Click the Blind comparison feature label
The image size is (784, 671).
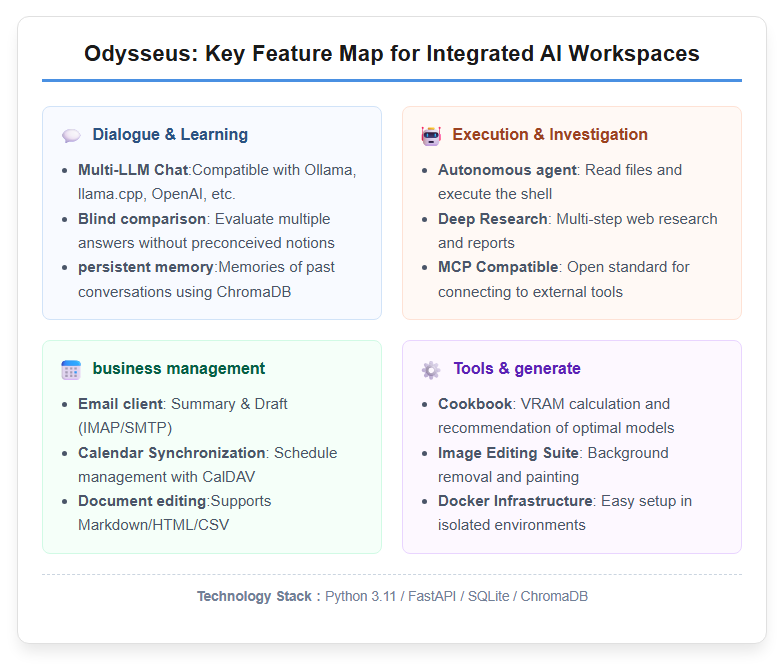tap(142, 219)
